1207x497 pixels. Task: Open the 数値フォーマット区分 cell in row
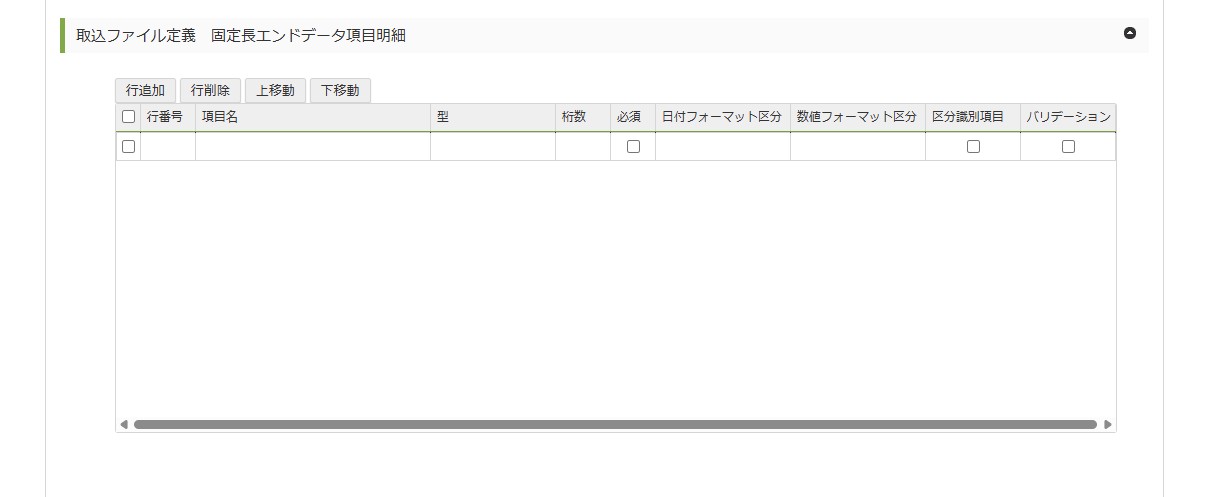(x=857, y=147)
